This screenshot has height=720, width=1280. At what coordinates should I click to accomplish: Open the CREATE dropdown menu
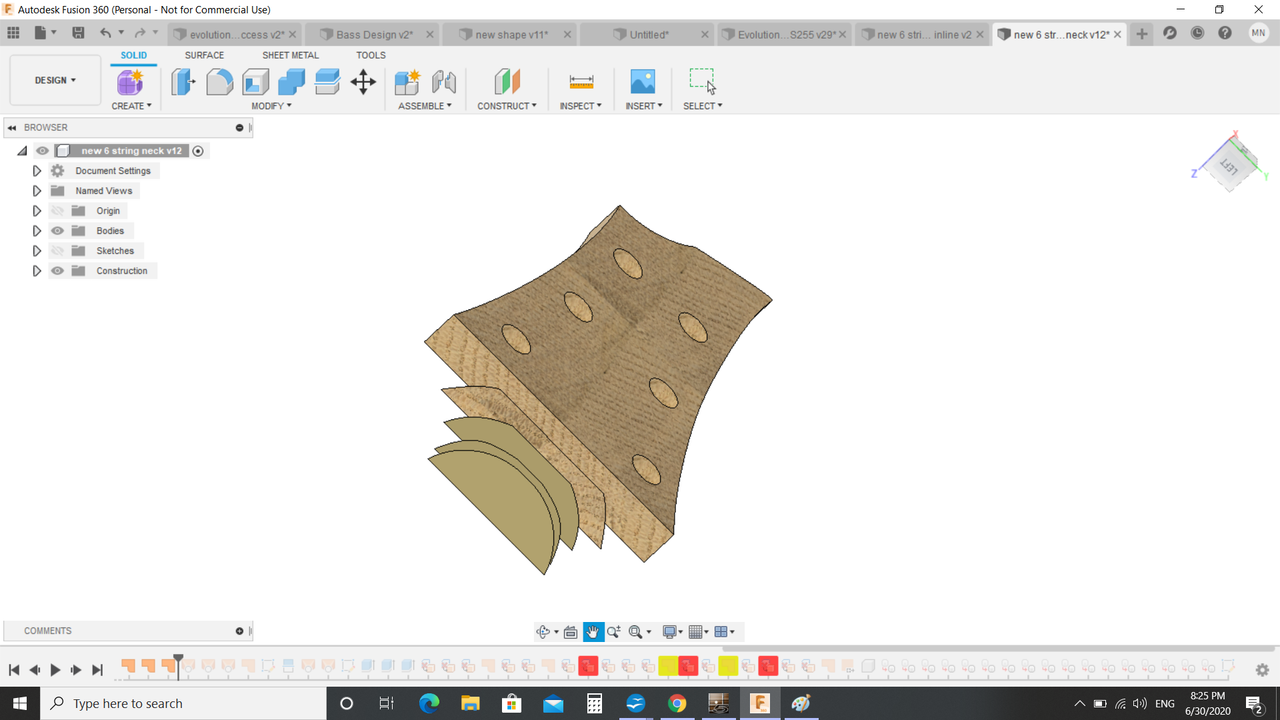pyautogui.click(x=131, y=106)
